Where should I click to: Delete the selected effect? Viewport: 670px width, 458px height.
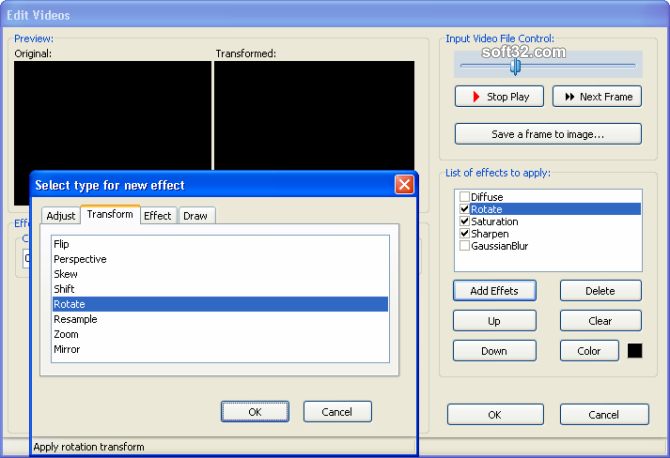(x=600, y=291)
